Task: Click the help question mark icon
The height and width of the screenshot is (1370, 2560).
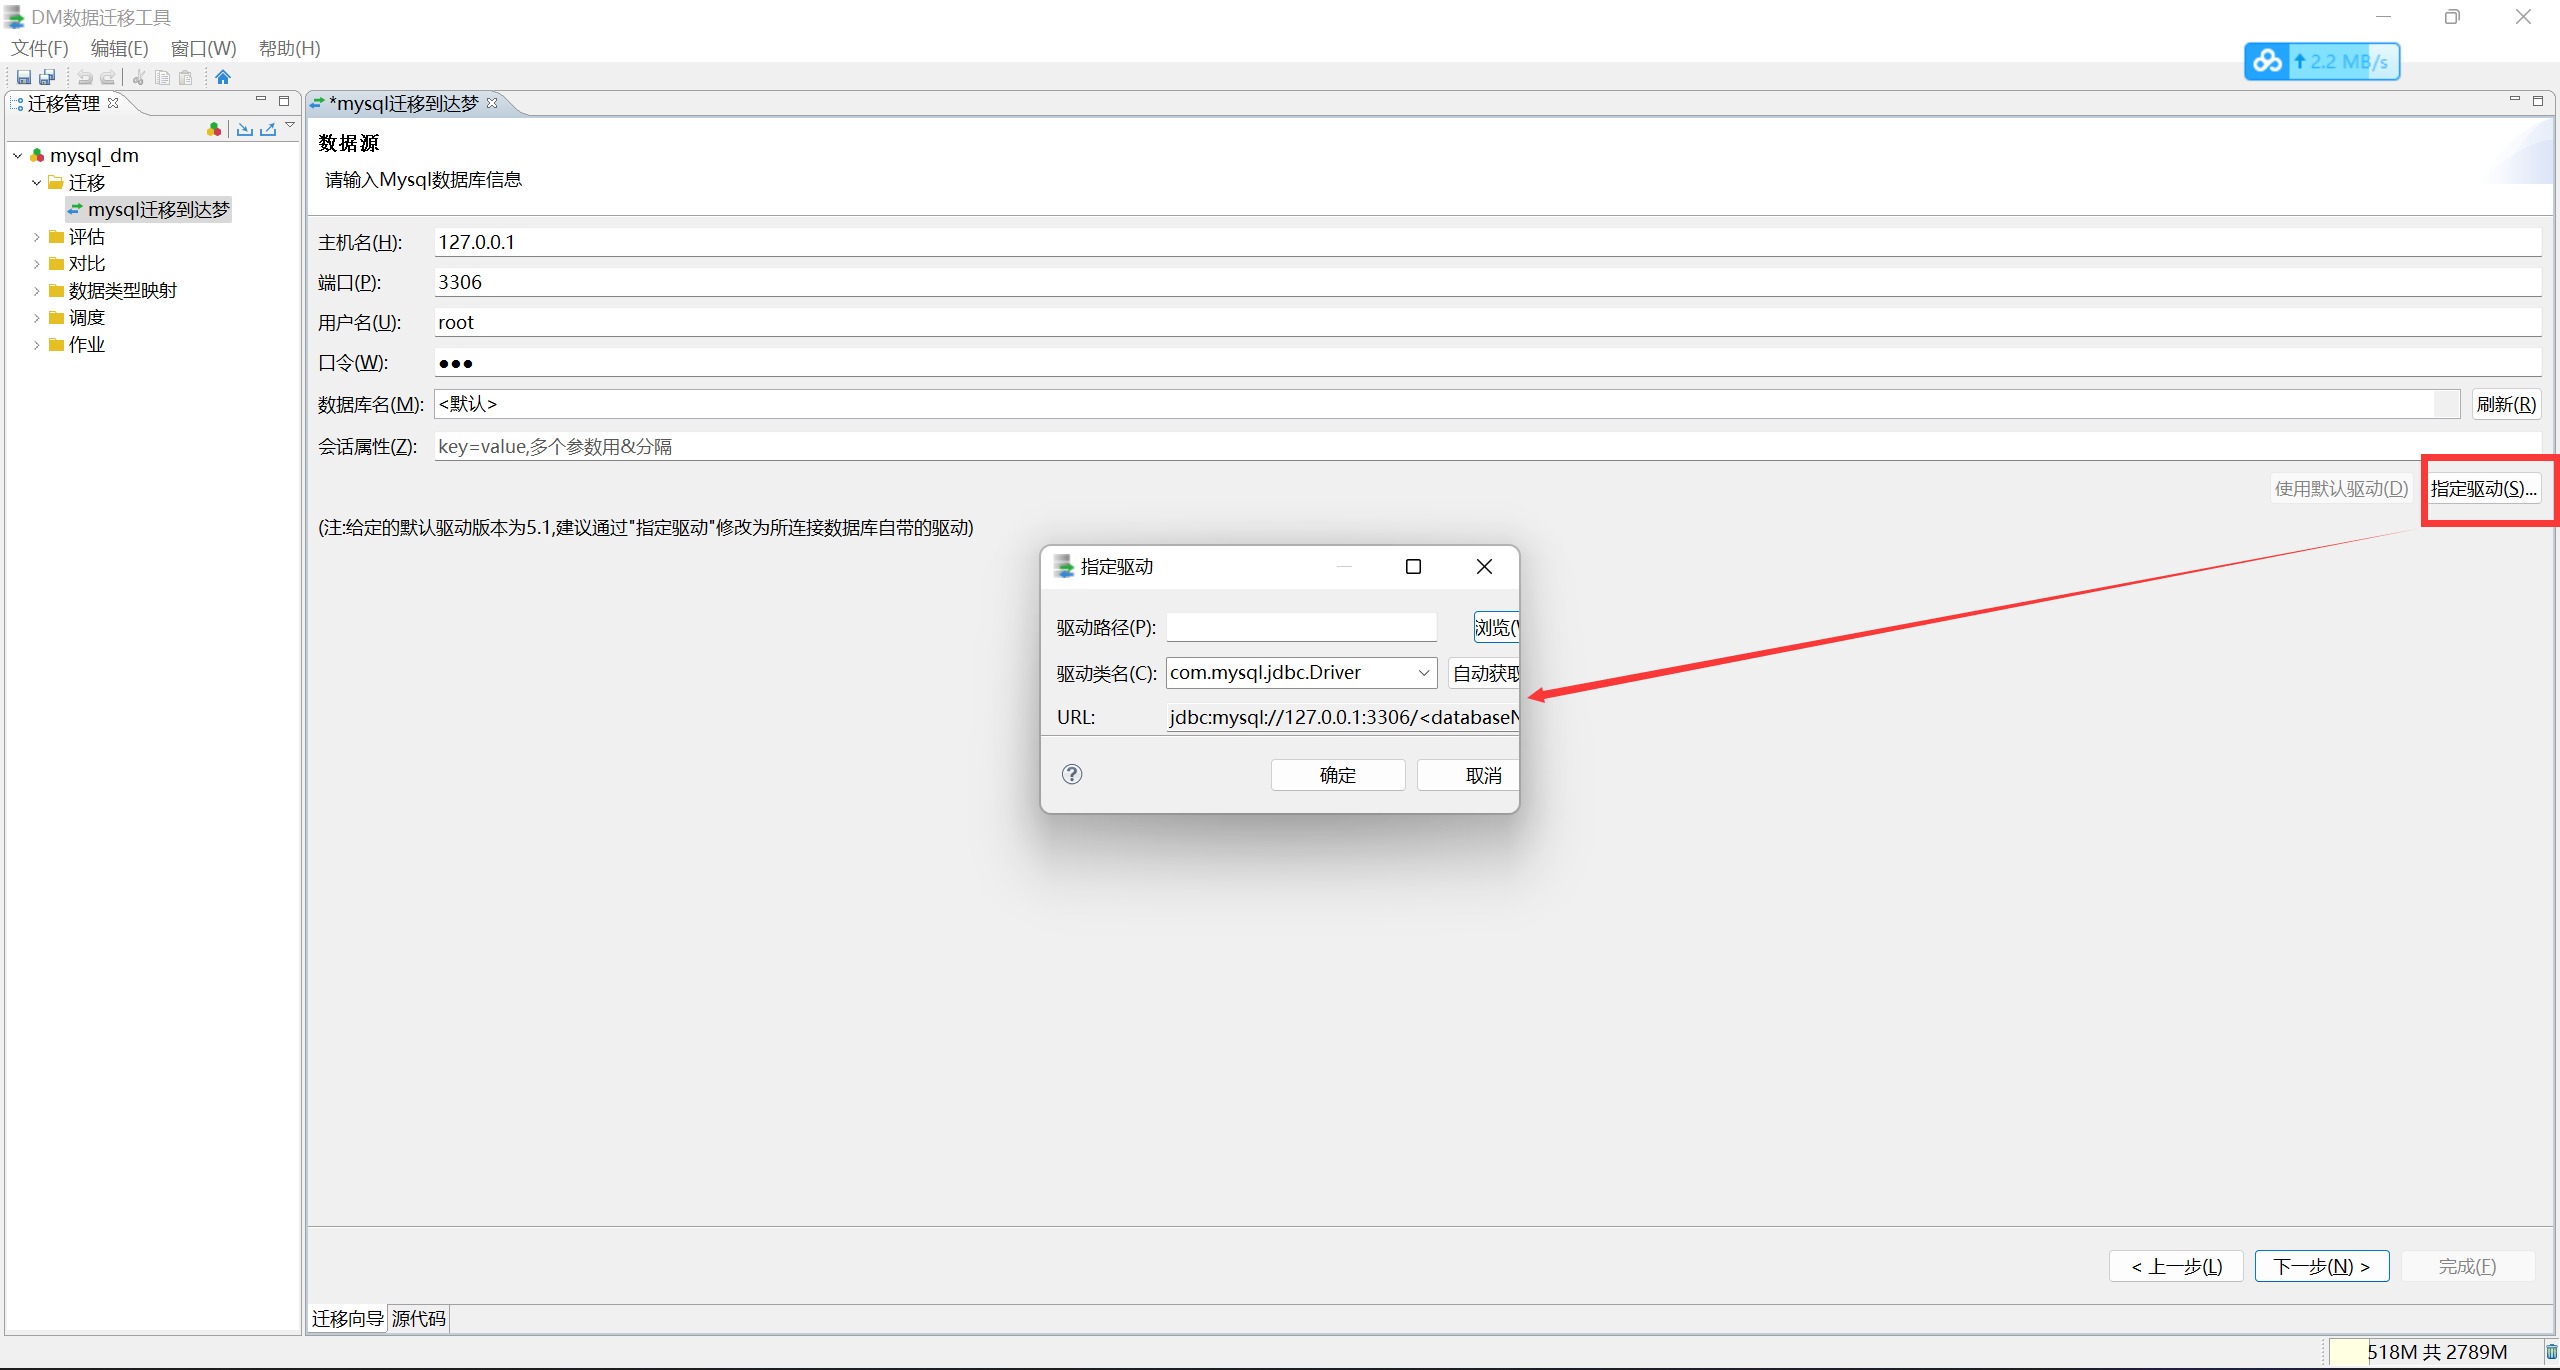Action: 1072,774
